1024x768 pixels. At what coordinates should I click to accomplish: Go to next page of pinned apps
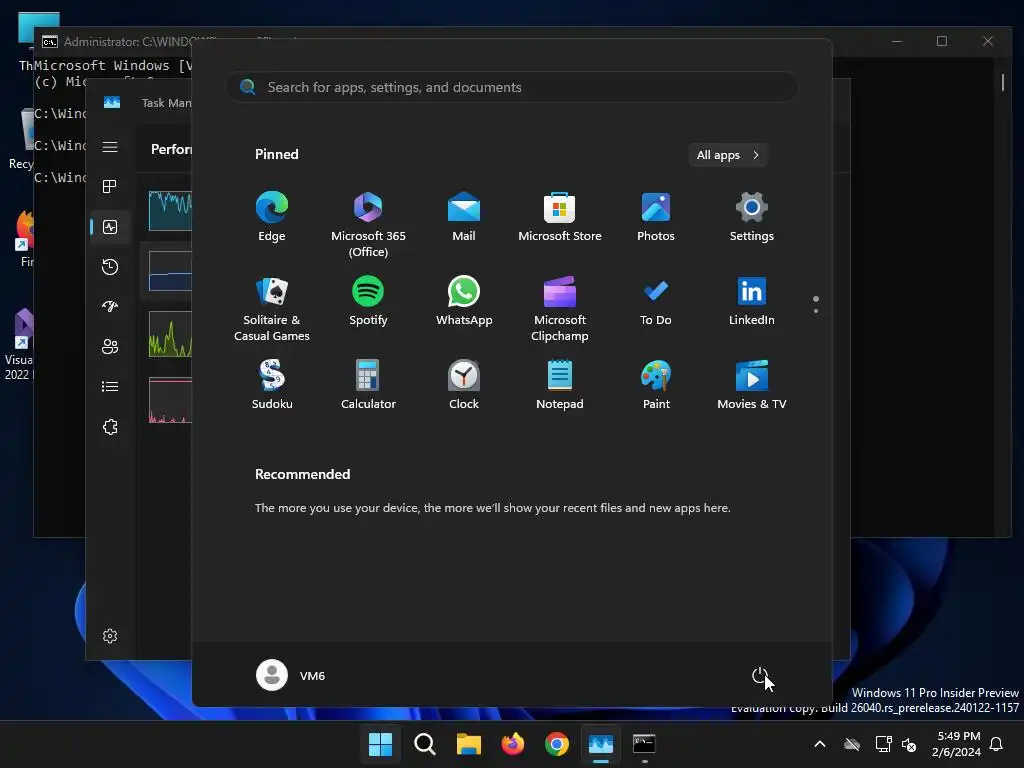coord(816,310)
